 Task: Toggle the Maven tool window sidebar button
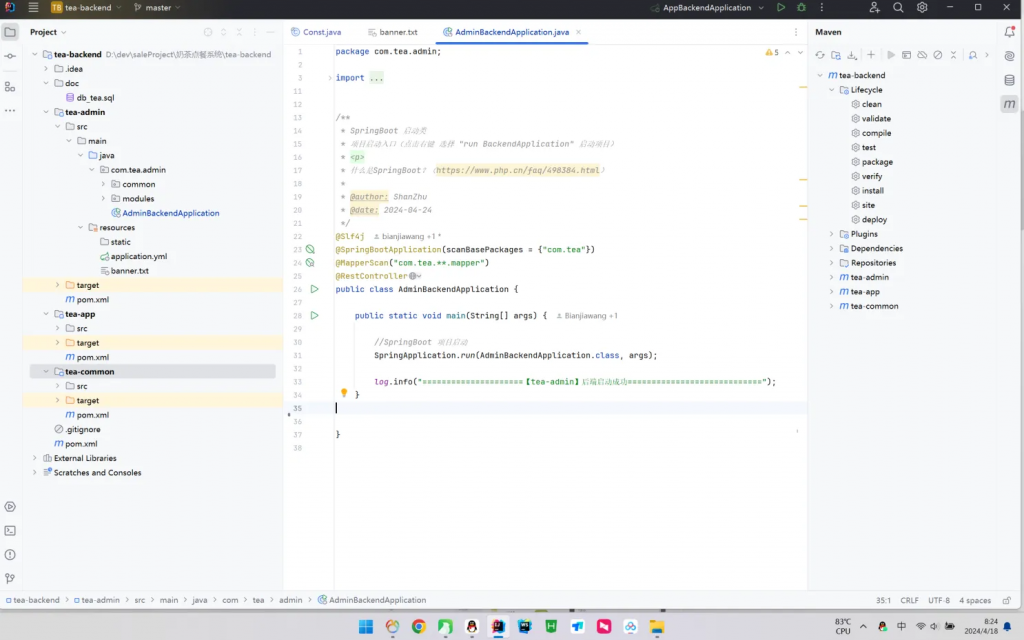point(1009,104)
